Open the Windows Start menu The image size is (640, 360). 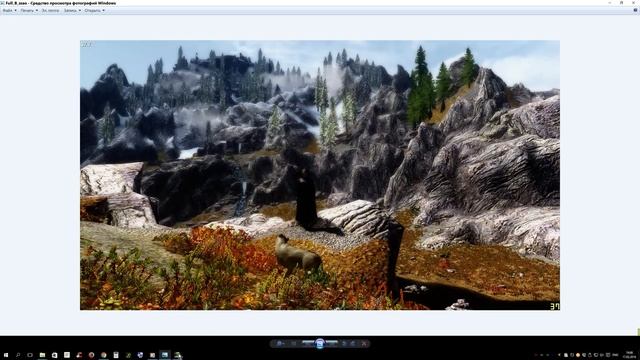point(6,355)
